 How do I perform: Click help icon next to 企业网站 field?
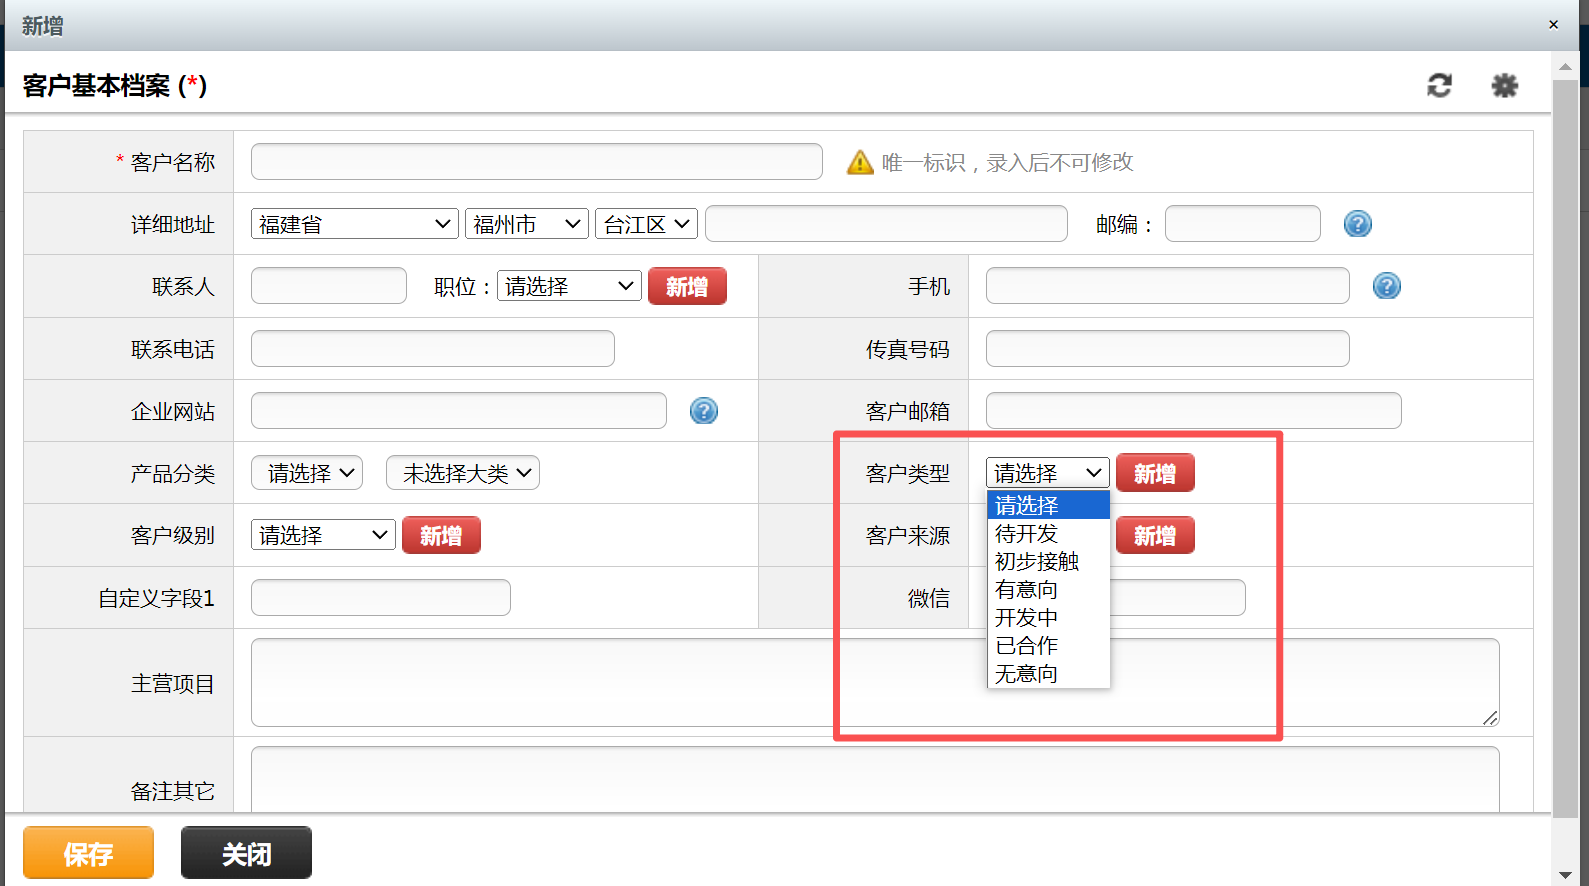pyautogui.click(x=704, y=411)
